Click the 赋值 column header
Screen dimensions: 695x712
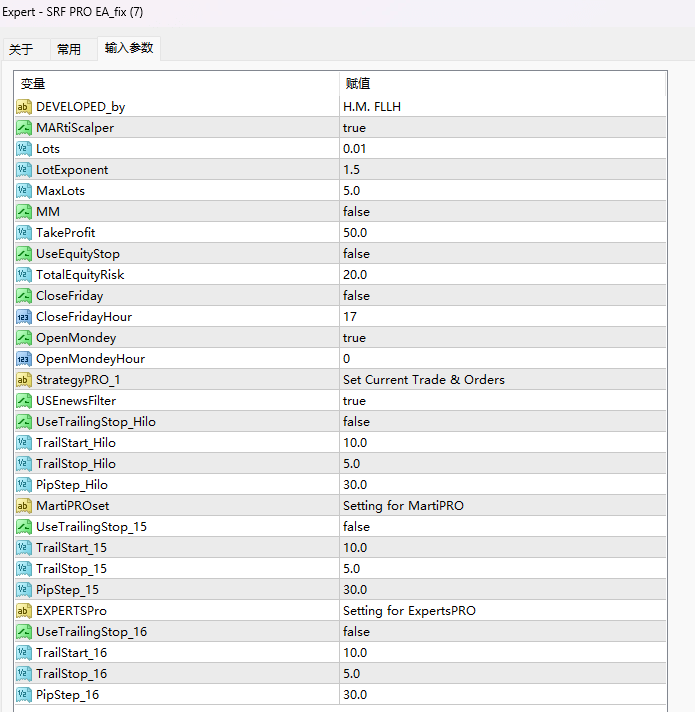click(503, 84)
